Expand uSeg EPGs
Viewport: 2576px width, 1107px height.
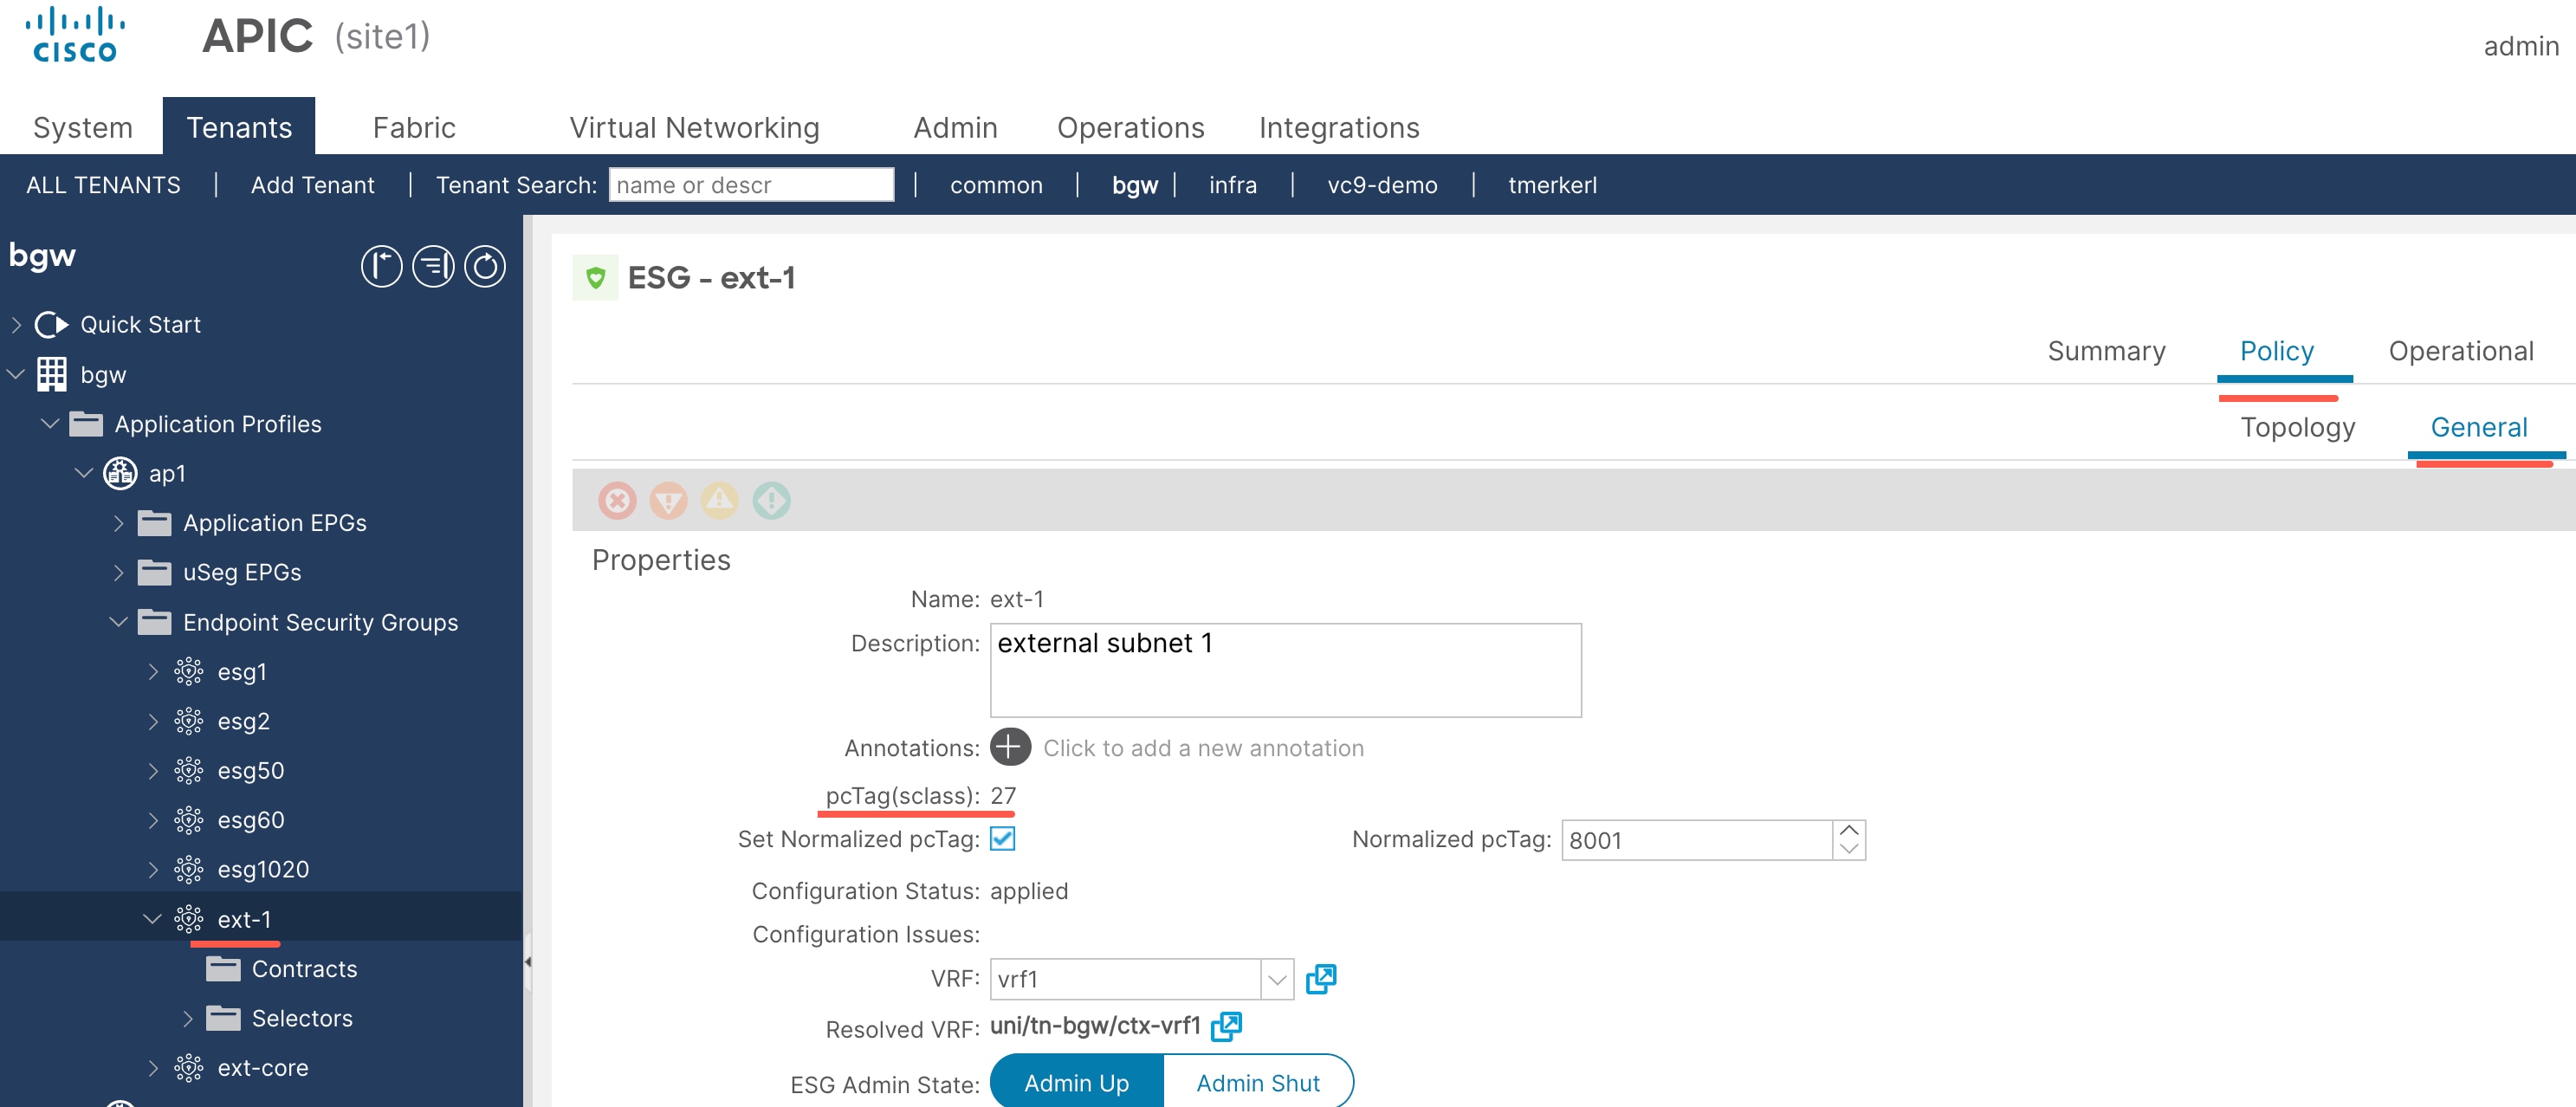119,572
